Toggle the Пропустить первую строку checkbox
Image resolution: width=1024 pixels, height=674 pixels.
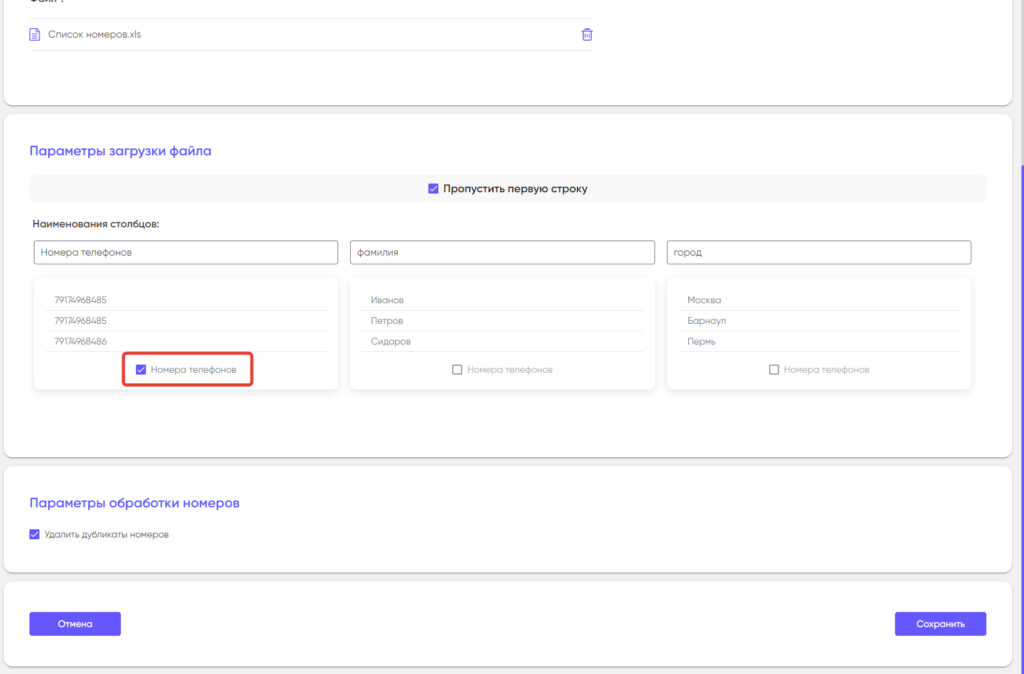[433, 189]
